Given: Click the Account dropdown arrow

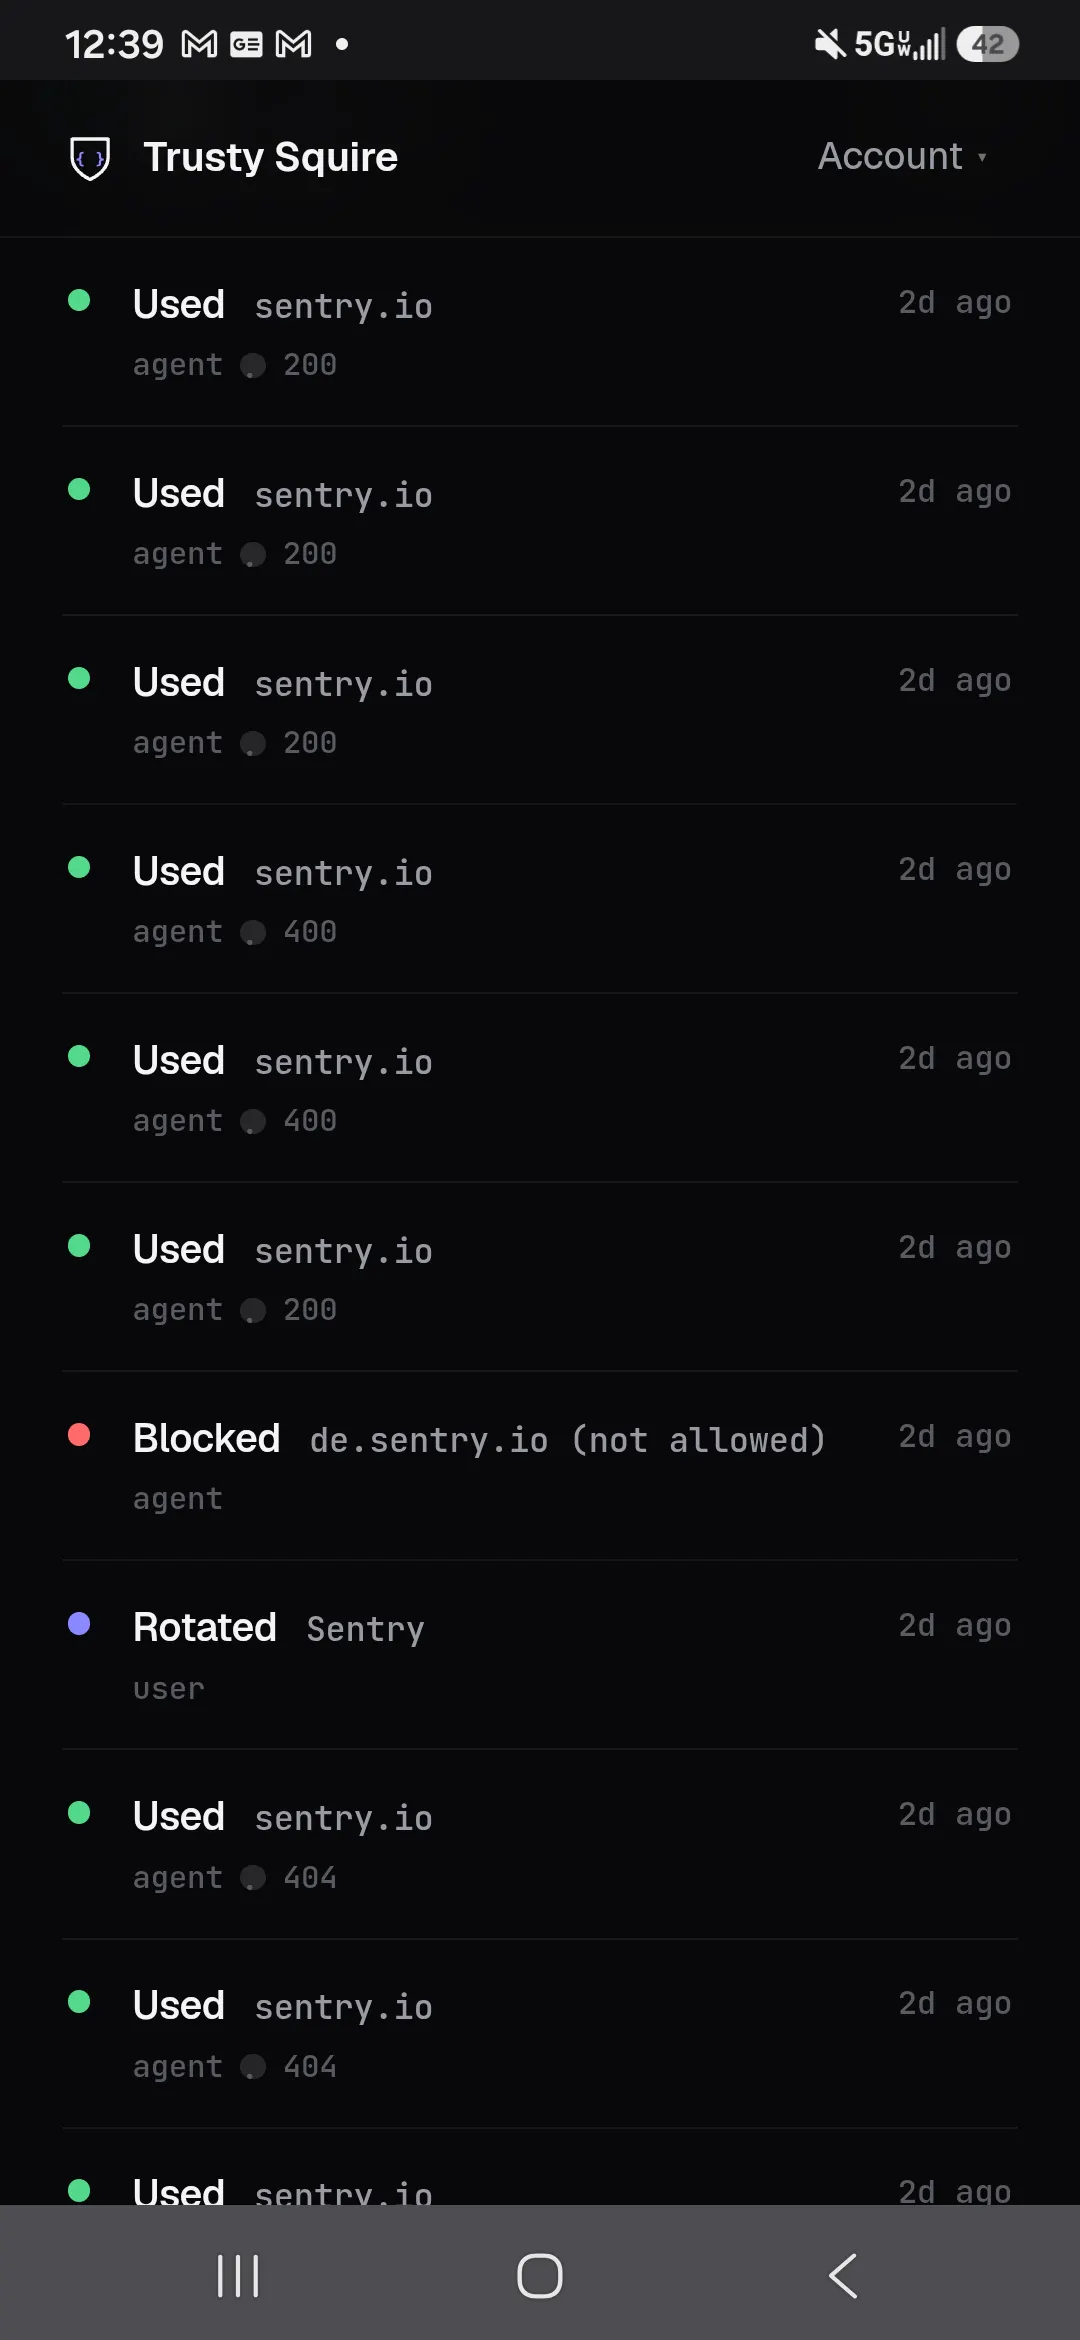Looking at the screenshot, I should (x=982, y=157).
